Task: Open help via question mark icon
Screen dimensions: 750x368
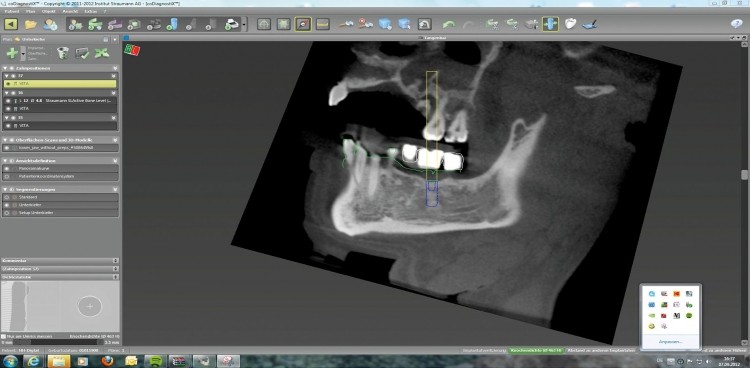Action: 737,23
